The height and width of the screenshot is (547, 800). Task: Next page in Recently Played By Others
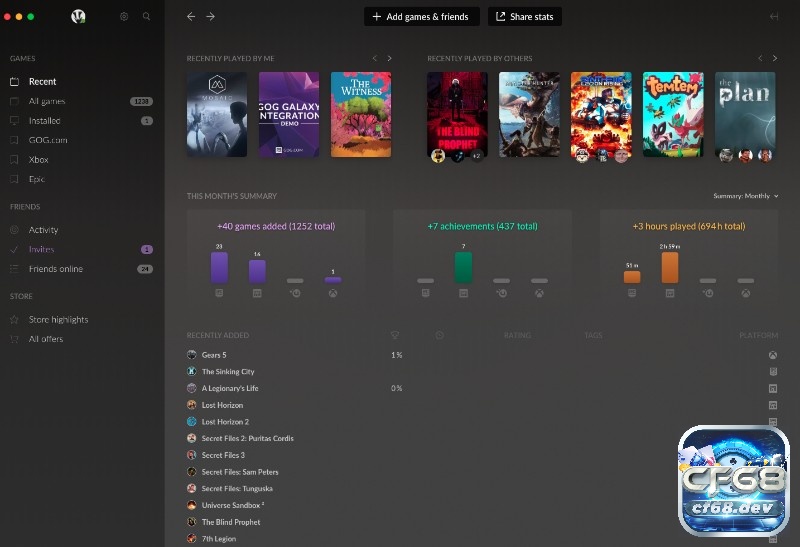774,58
